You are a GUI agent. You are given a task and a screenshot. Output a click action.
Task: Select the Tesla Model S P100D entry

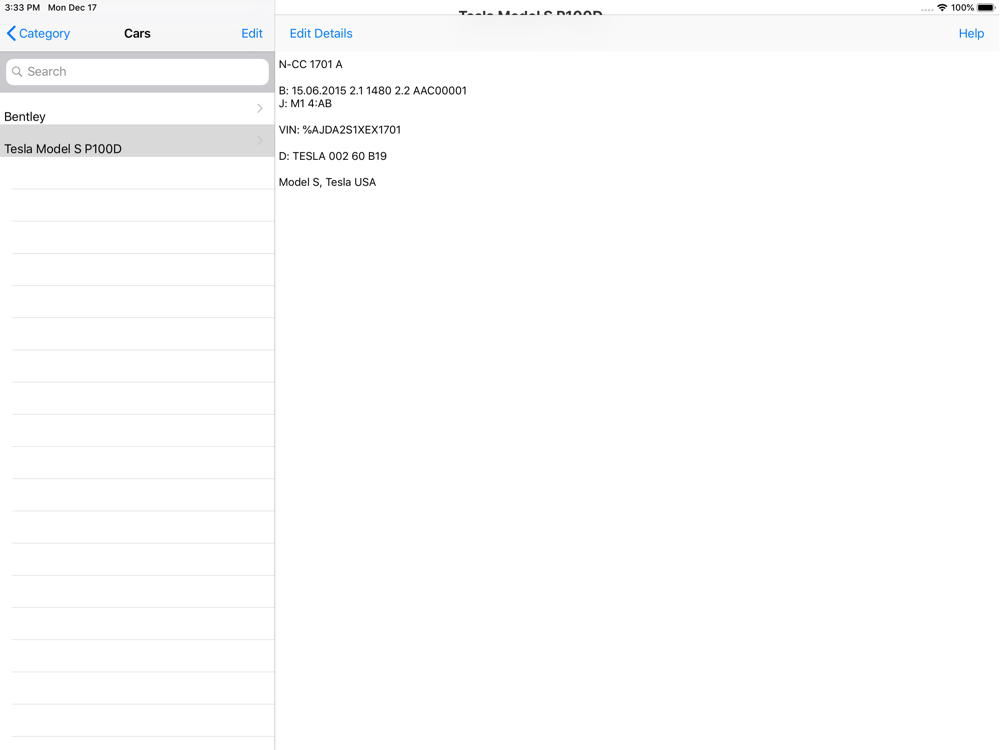(x=137, y=141)
